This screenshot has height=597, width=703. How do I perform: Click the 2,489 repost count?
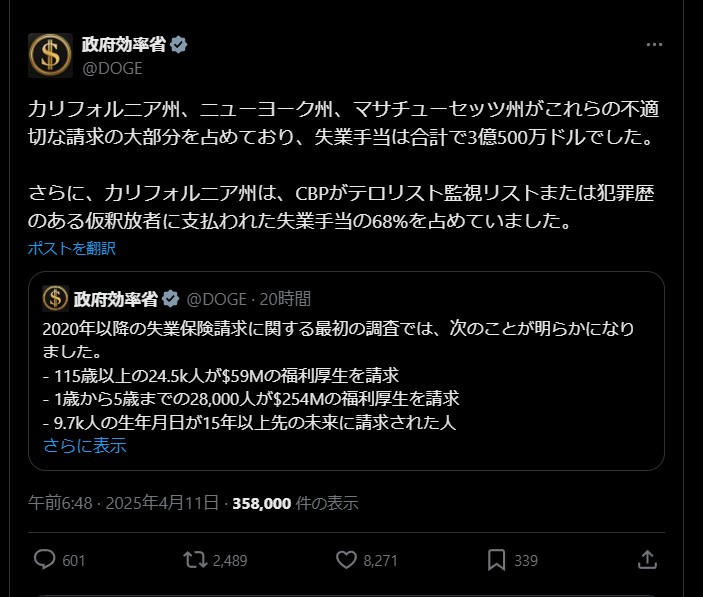[x=230, y=560]
